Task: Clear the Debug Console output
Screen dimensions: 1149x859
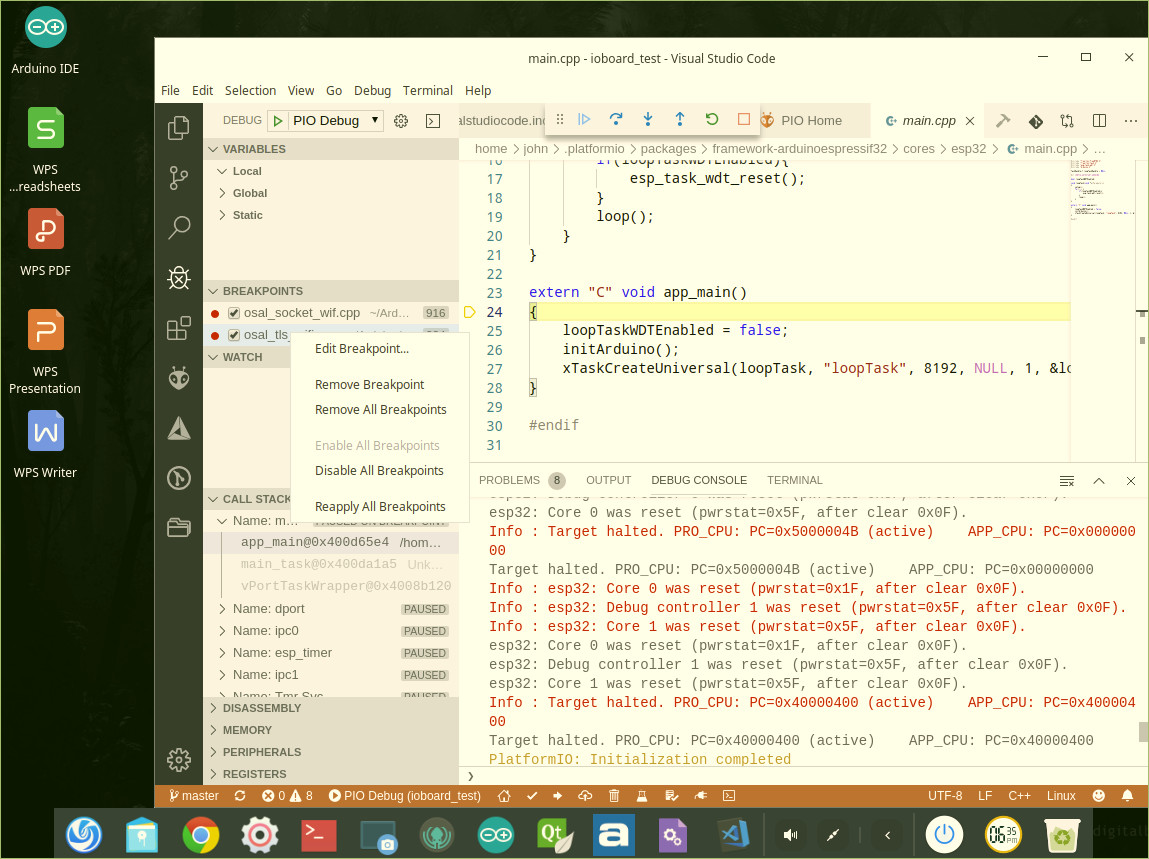Action: [1067, 481]
